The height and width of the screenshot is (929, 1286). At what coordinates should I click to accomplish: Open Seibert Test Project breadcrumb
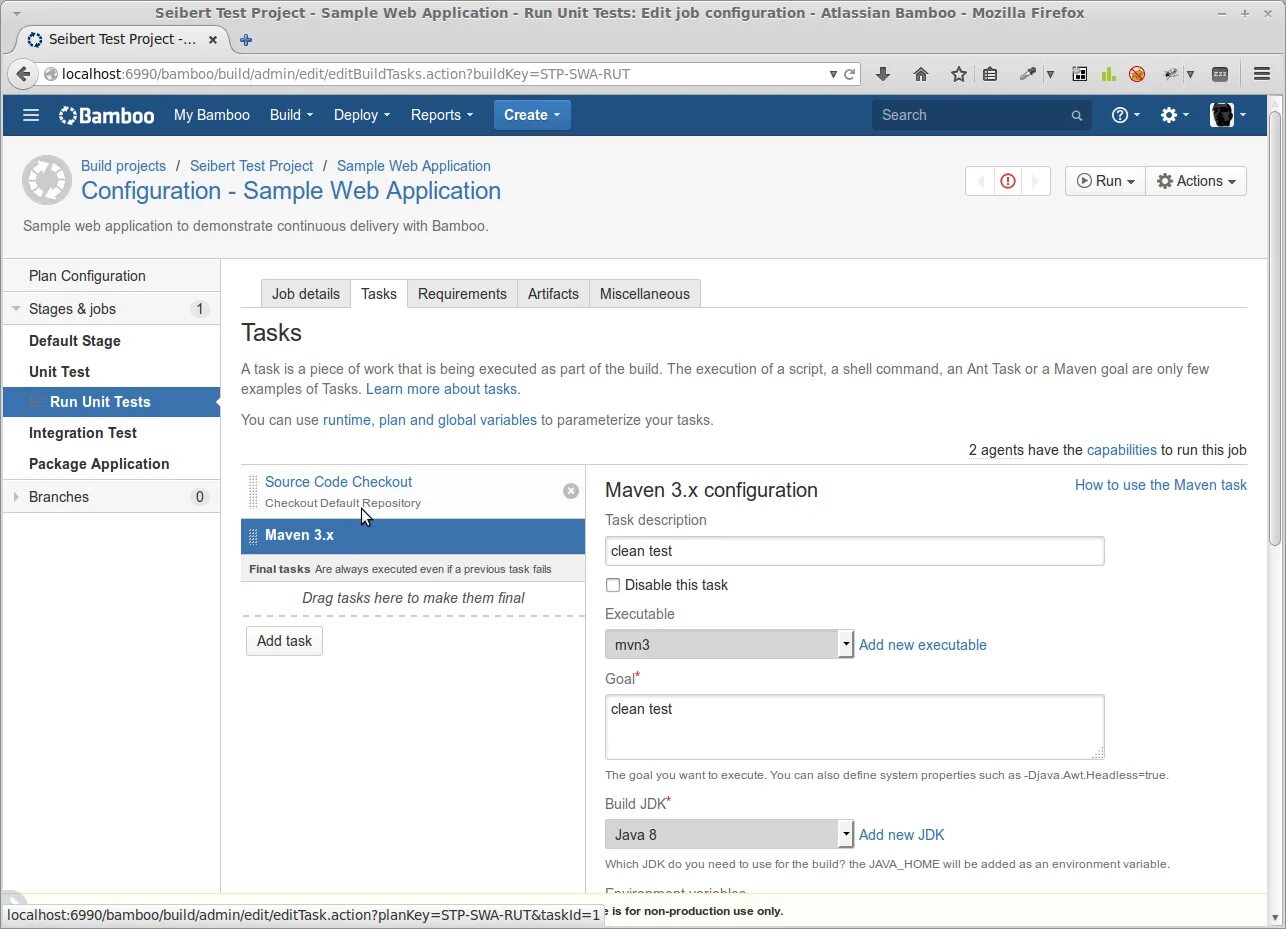[251, 166]
